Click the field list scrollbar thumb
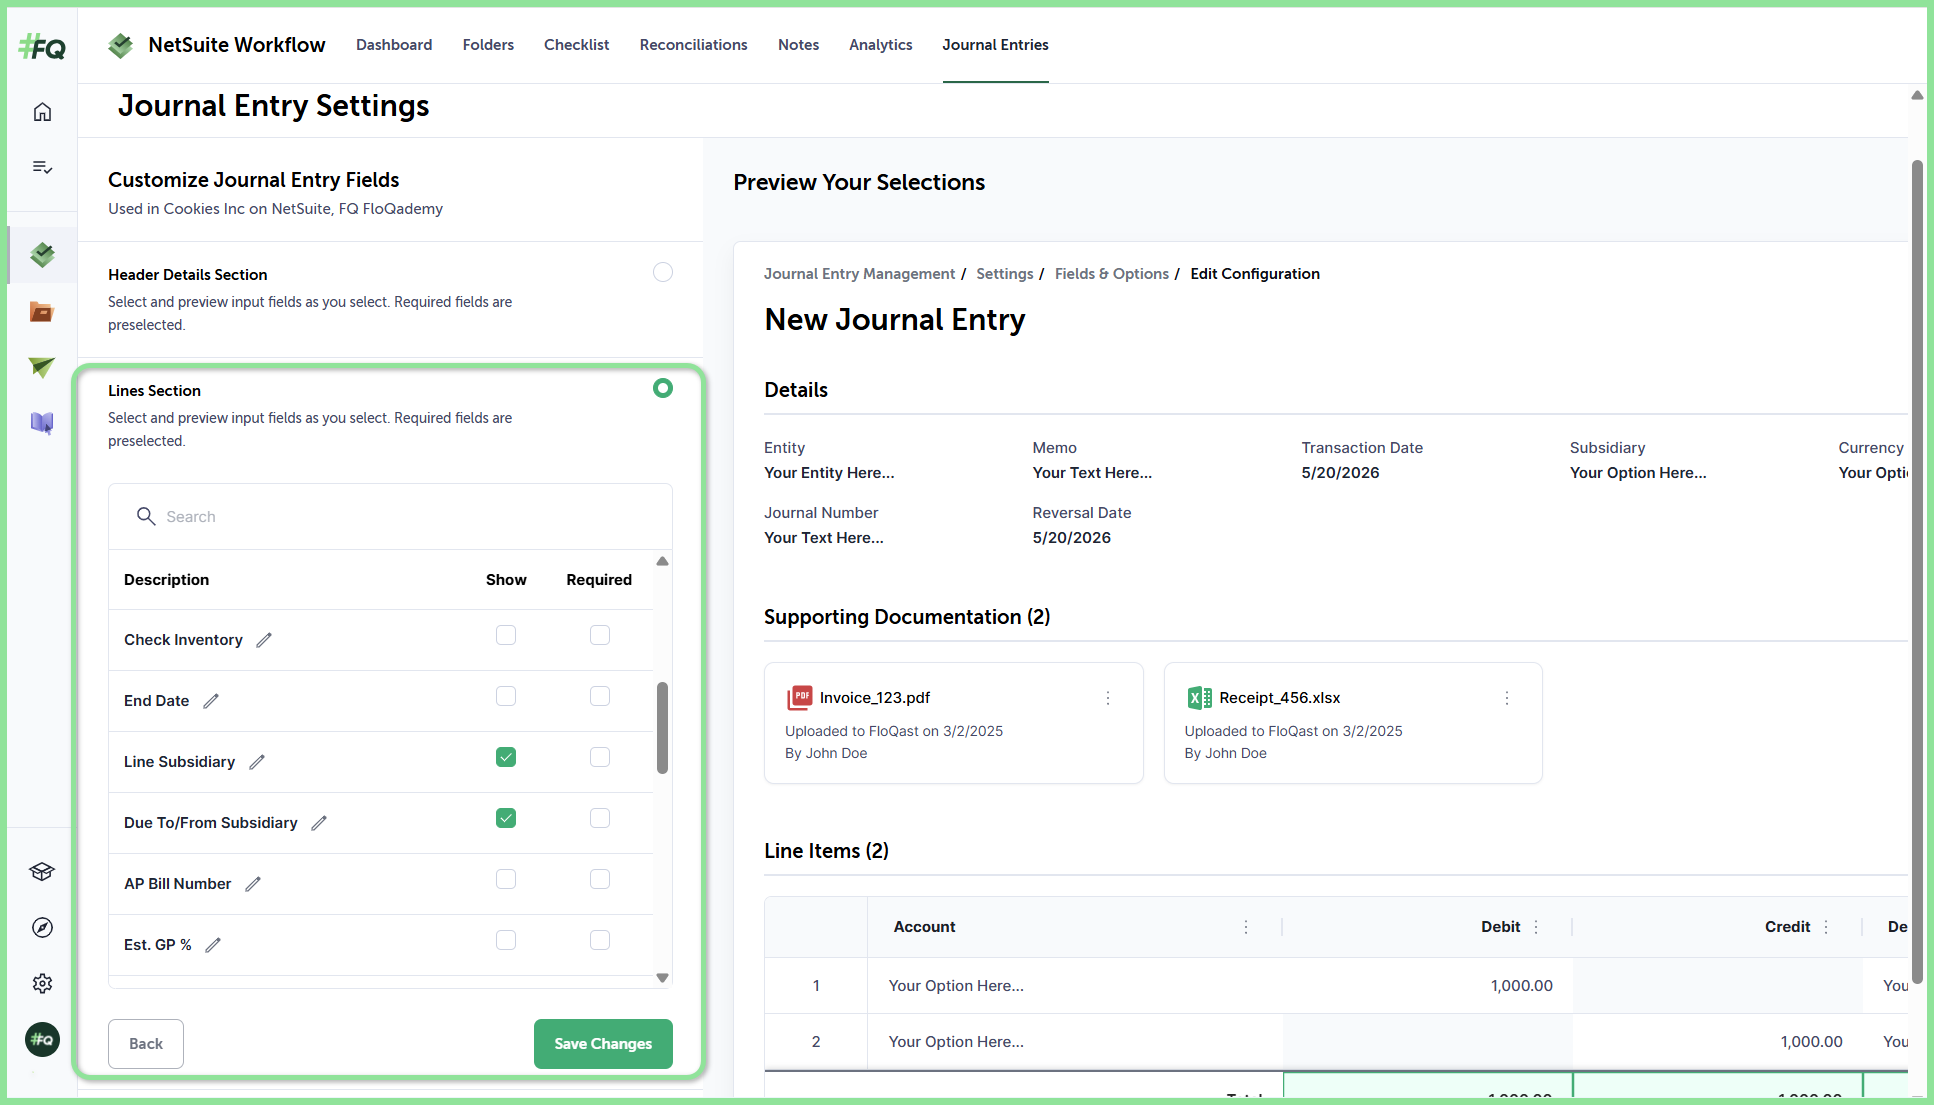This screenshot has width=1934, height=1105. point(662,728)
